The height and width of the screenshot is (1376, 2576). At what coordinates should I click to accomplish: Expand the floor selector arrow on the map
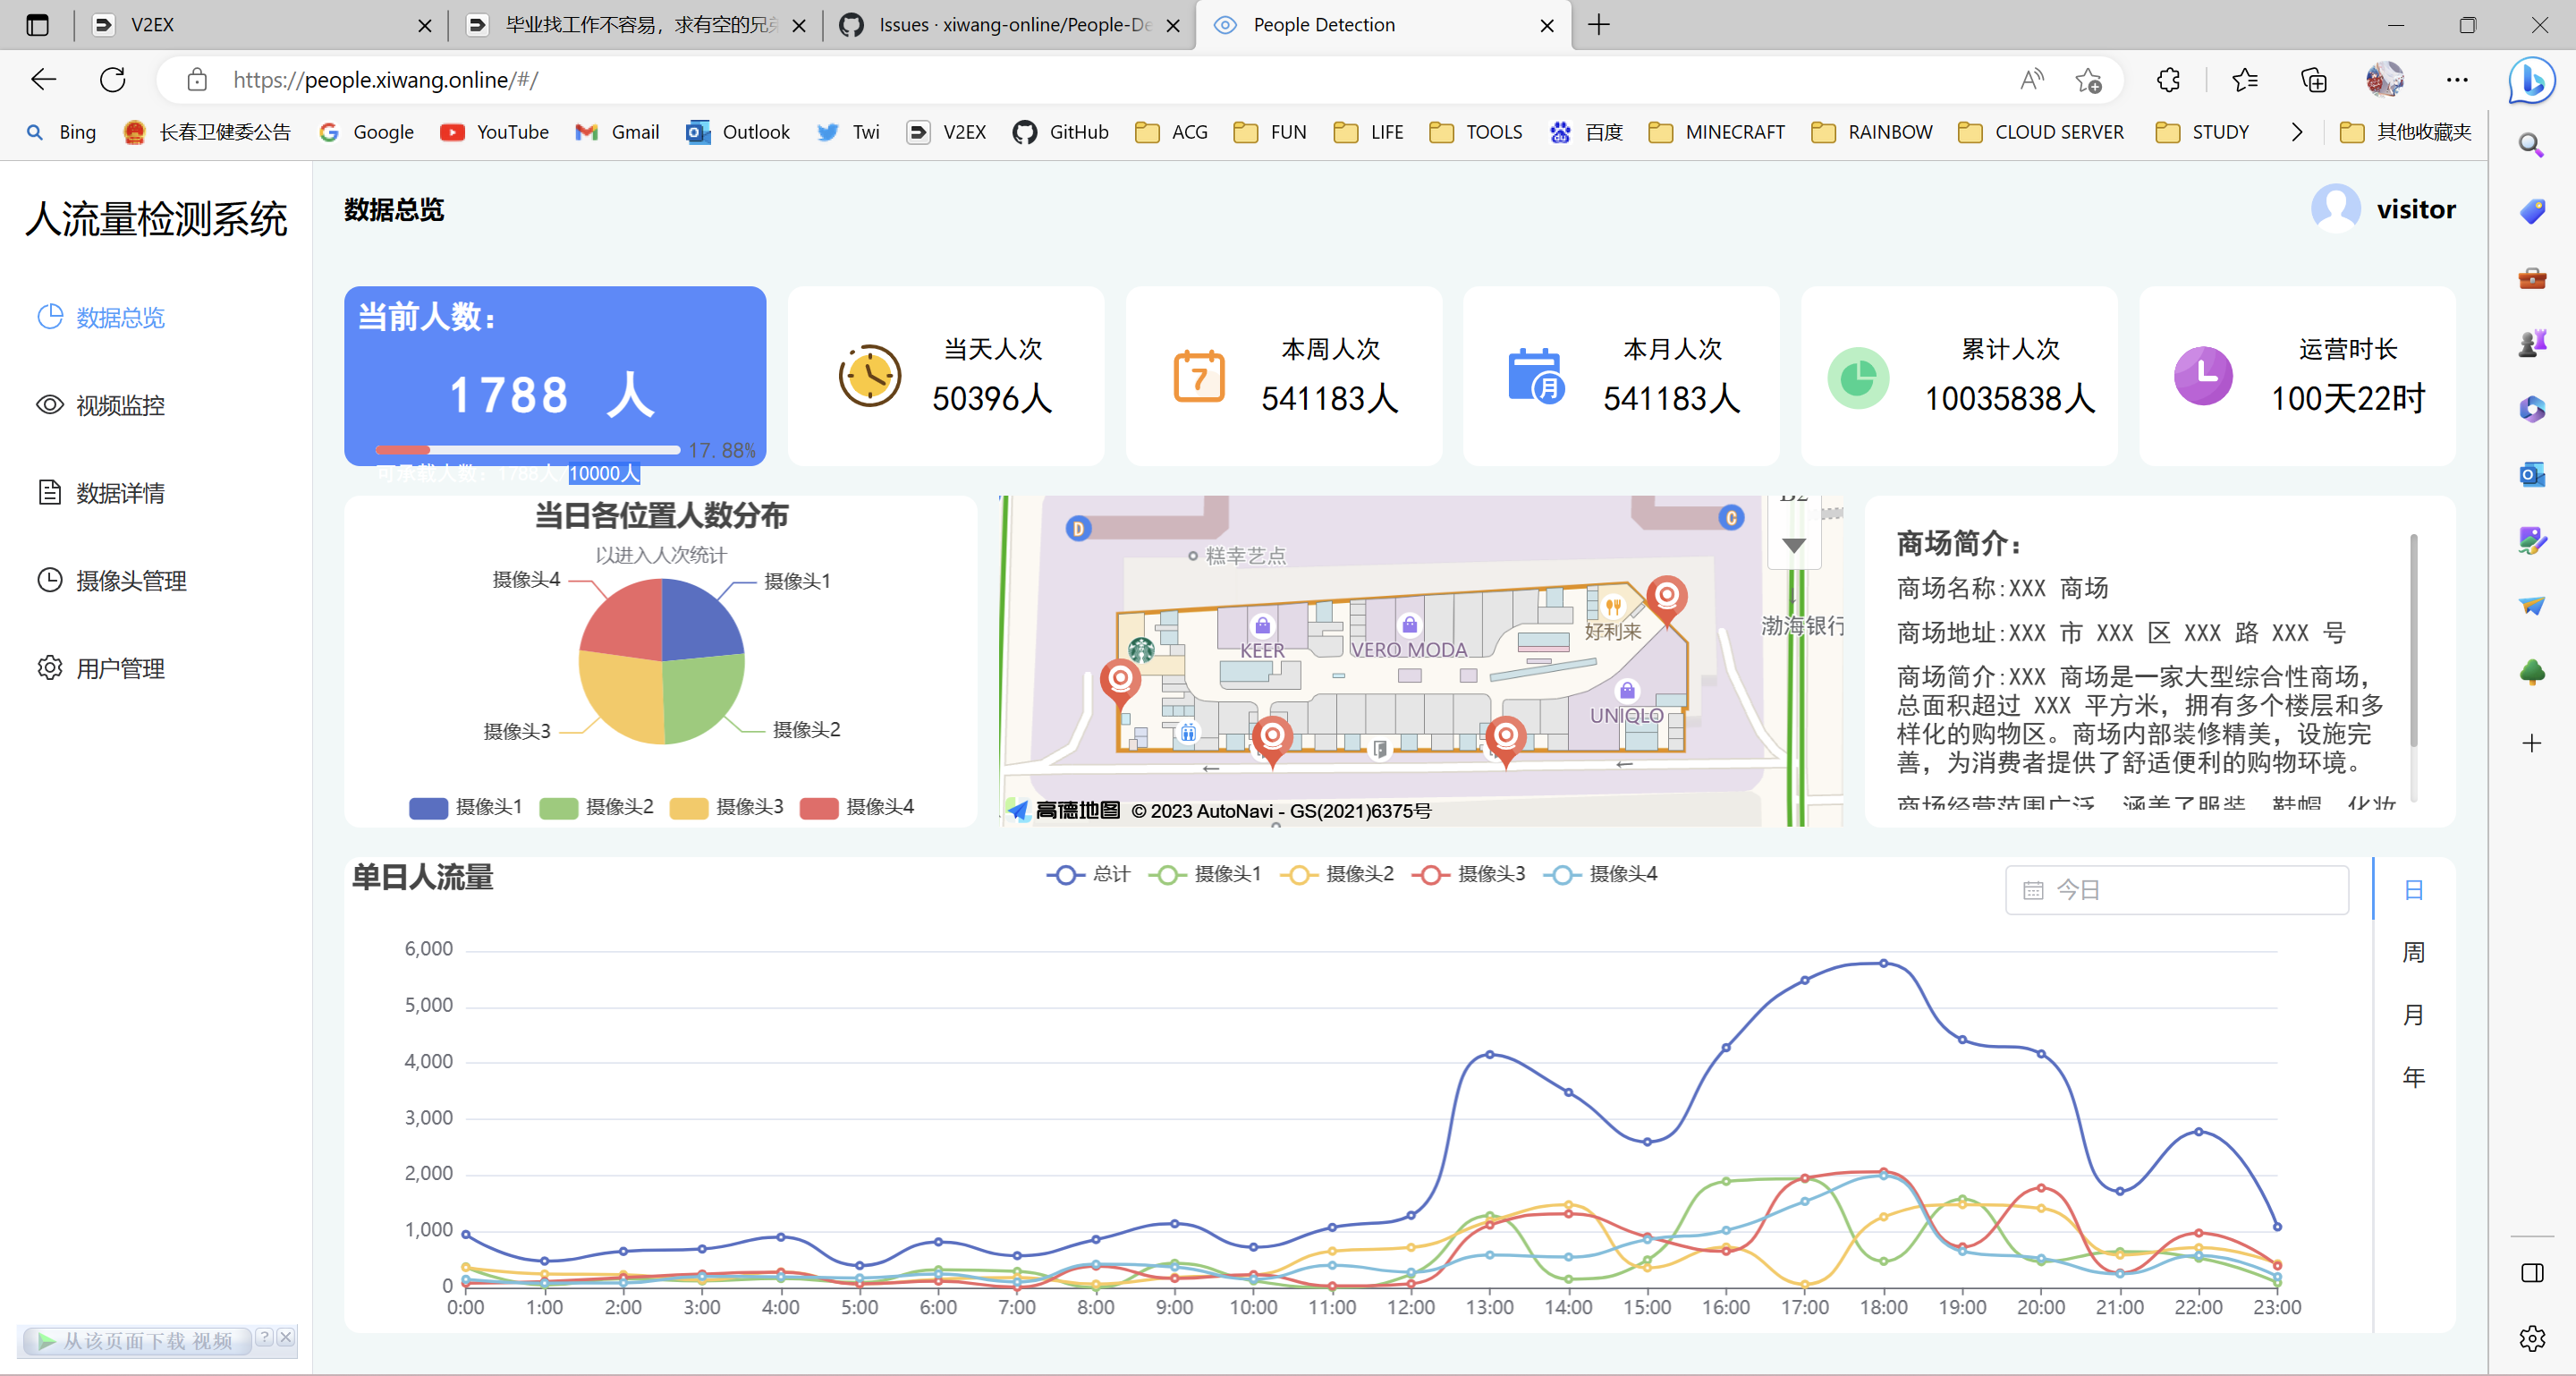pyautogui.click(x=1793, y=547)
